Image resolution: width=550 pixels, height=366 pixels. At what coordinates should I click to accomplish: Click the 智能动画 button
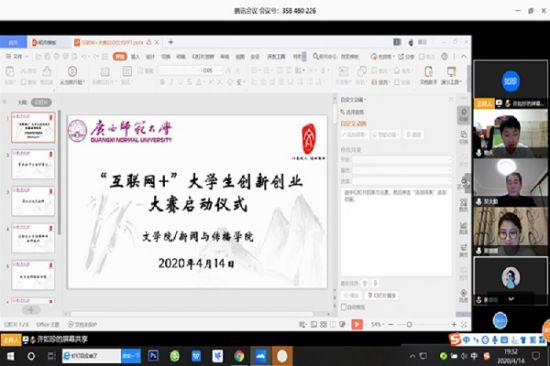tap(386, 134)
